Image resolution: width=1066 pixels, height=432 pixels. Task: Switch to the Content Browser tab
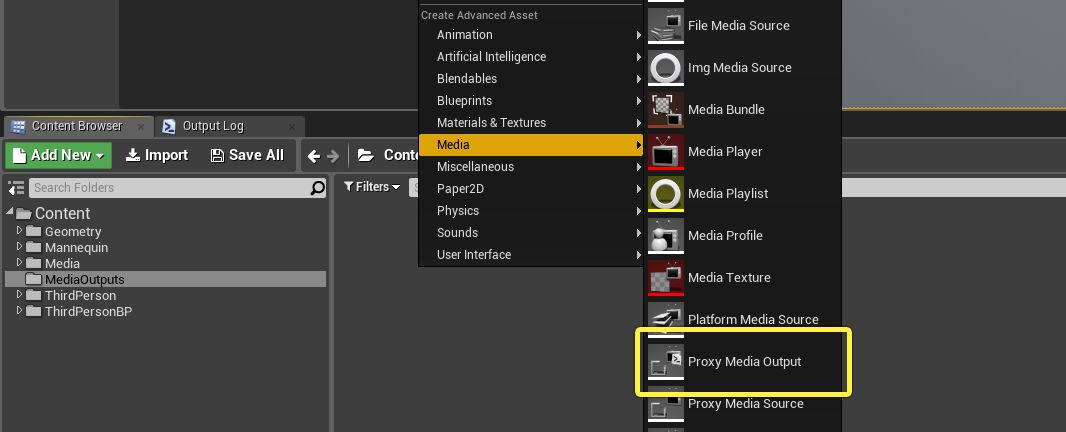coord(77,126)
